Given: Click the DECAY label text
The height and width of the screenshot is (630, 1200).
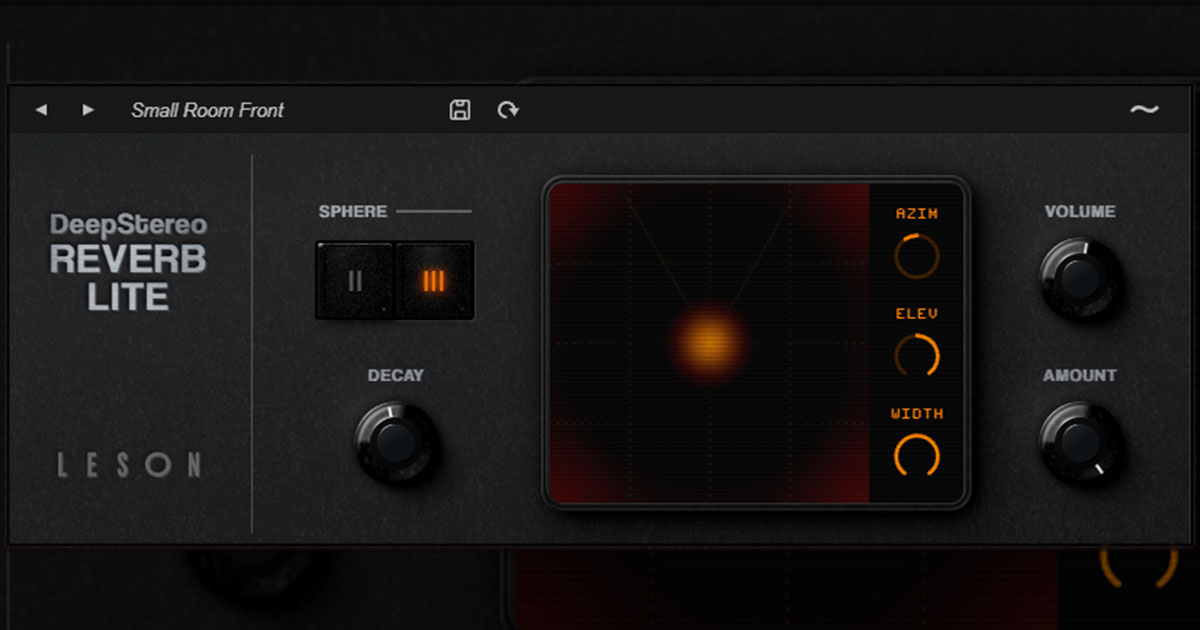Looking at the screenshot, I should [396, 375].
